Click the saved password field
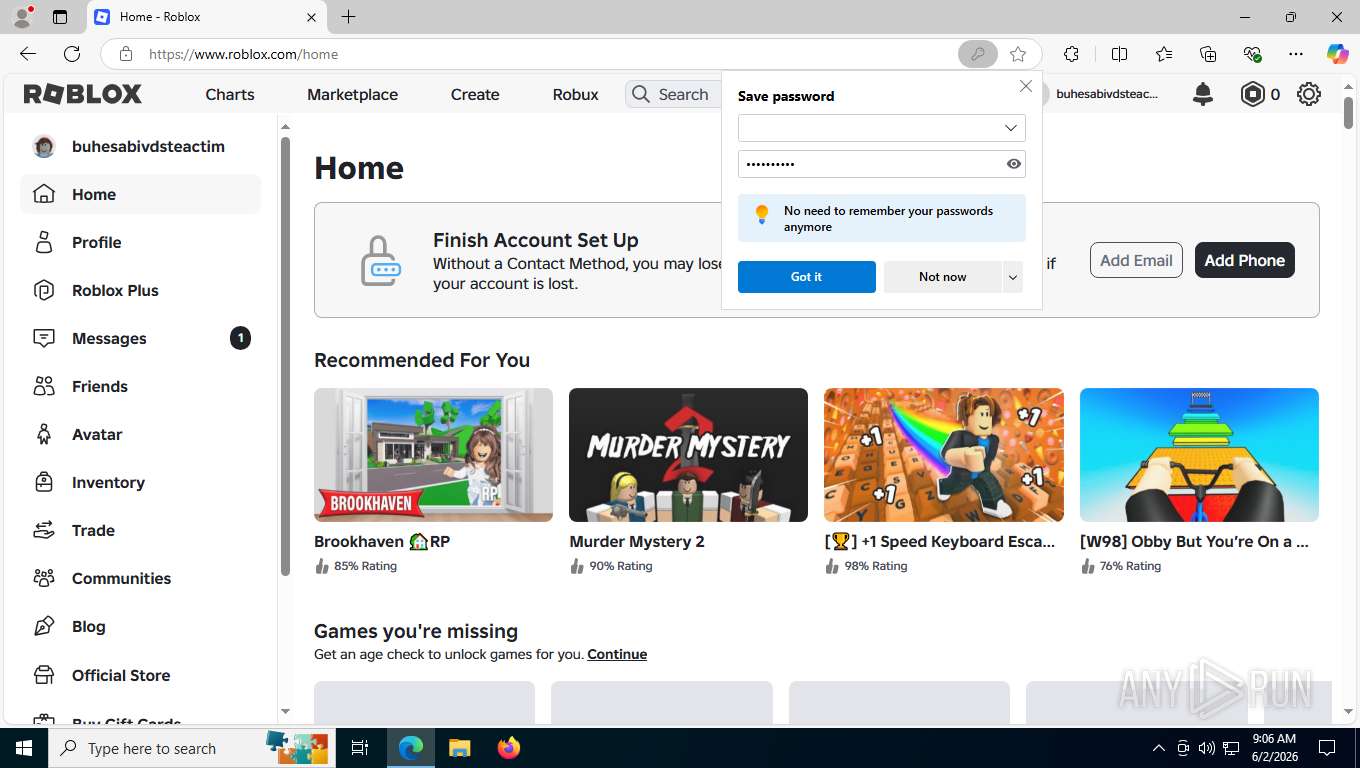The image size is (1360, 768). 881,164
